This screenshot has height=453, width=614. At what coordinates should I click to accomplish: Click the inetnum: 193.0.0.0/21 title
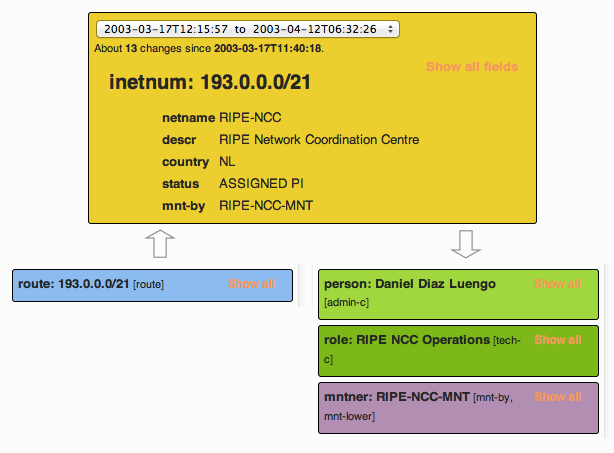[210, 82]
